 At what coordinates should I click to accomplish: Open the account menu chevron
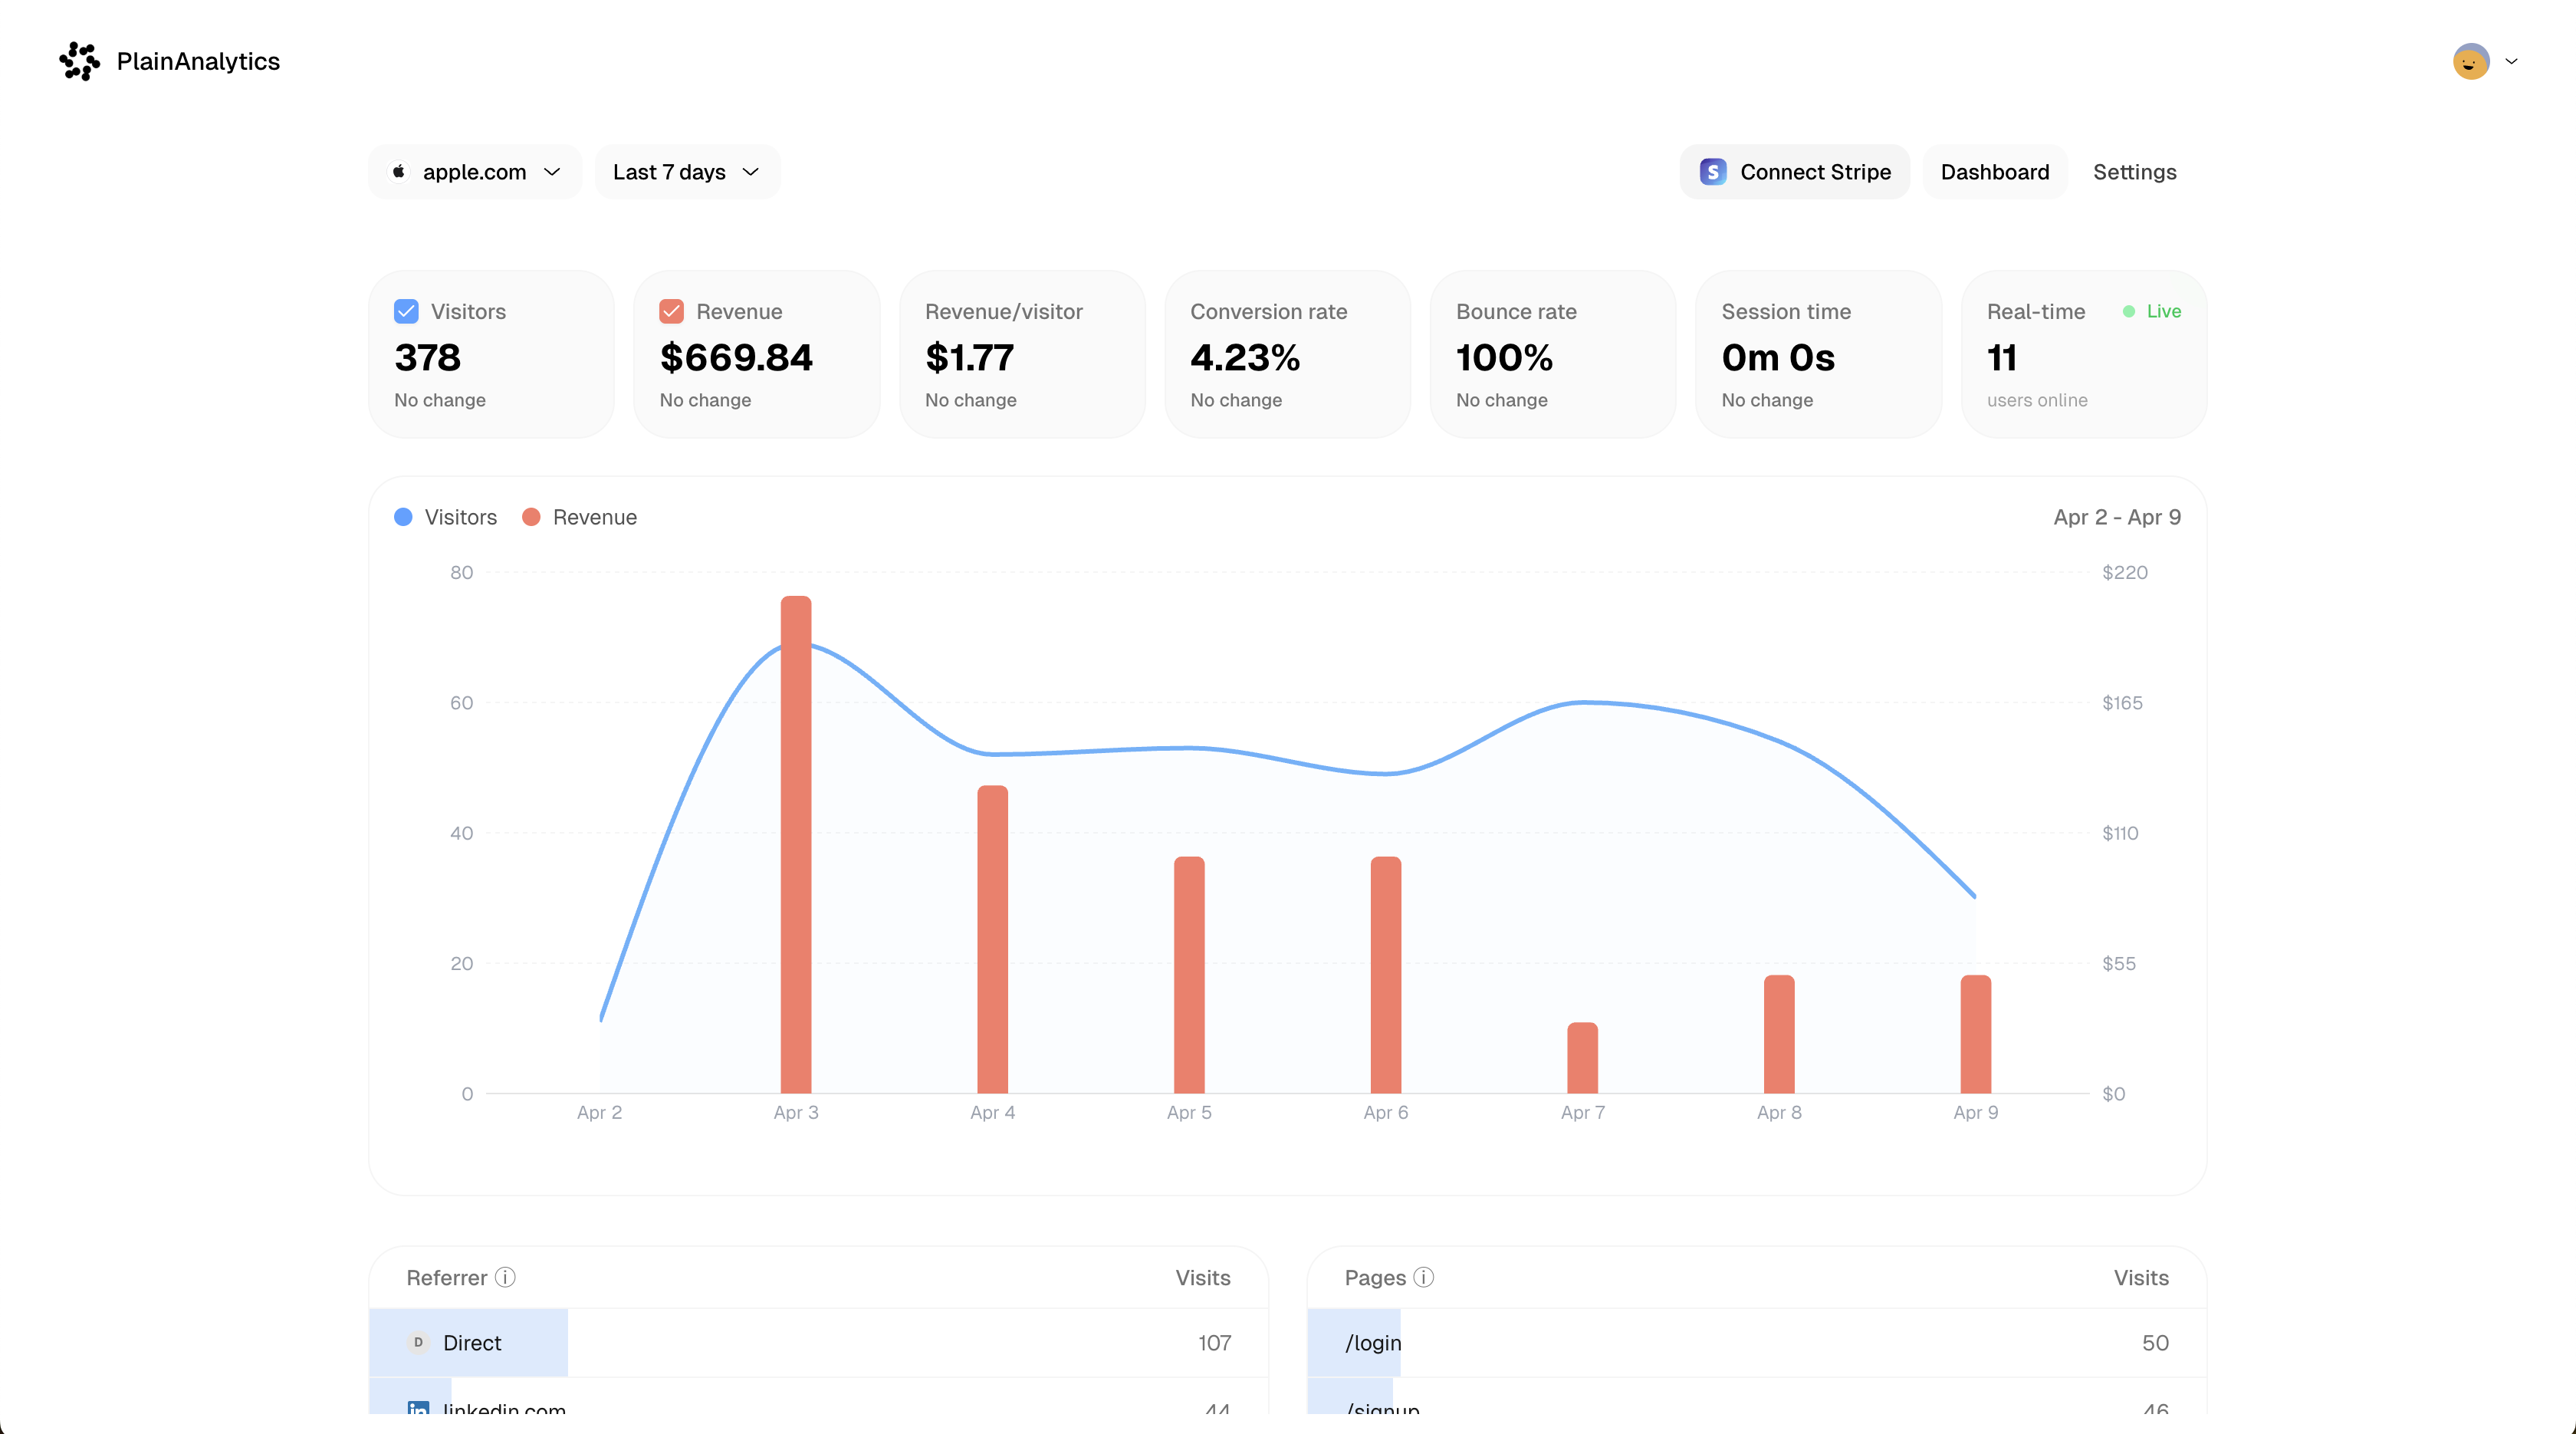click(2511, 61)
